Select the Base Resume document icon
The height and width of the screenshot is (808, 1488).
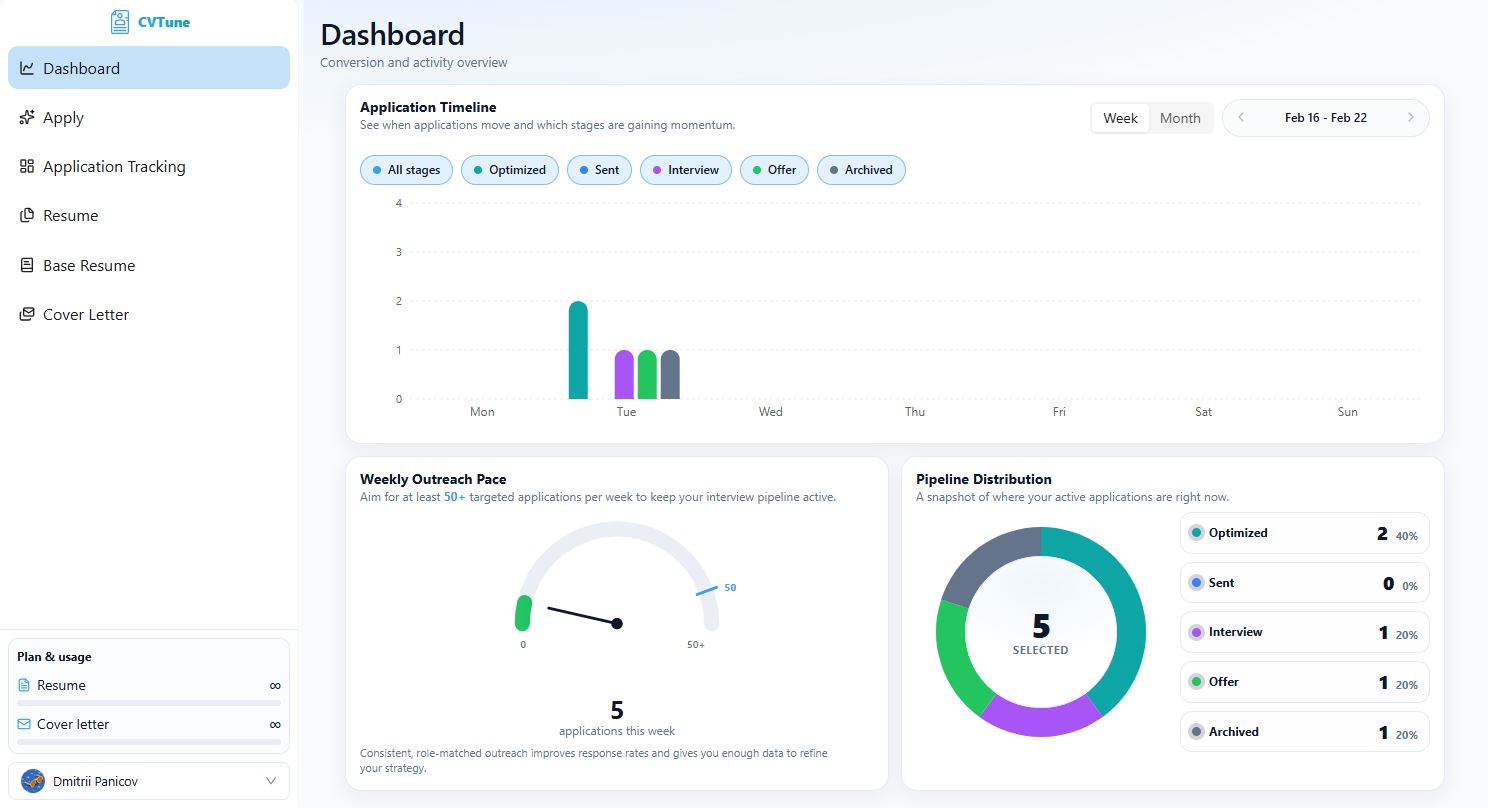click(x=27, y=266)
